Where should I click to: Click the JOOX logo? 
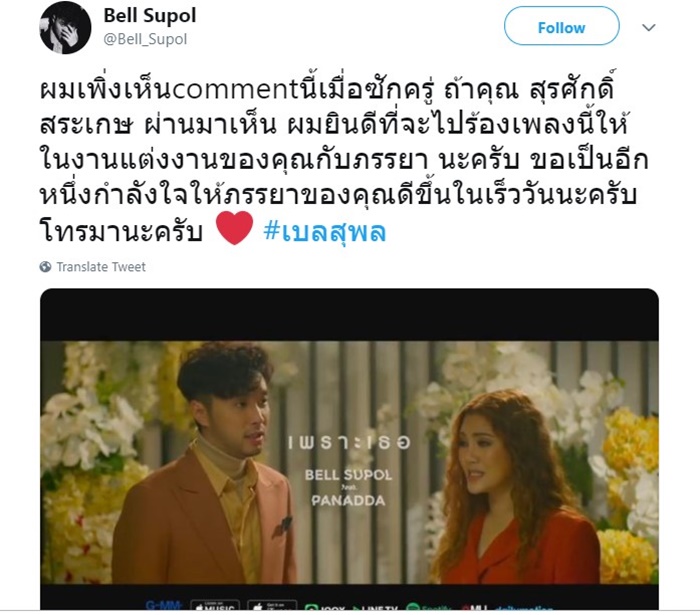(x=325, y=607)
